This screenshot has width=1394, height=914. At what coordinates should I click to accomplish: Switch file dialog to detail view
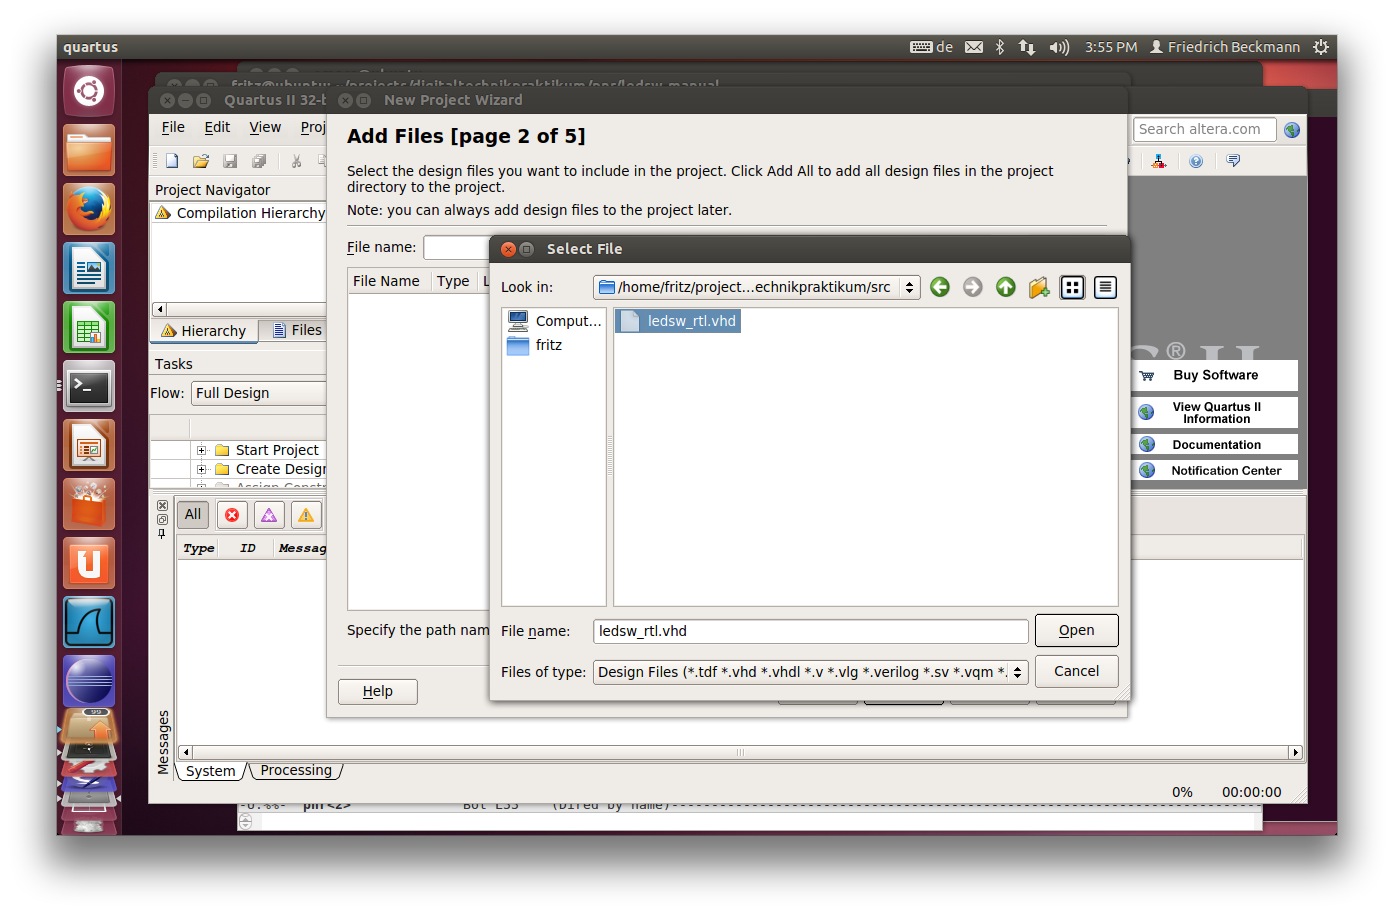coord(1105,288)
